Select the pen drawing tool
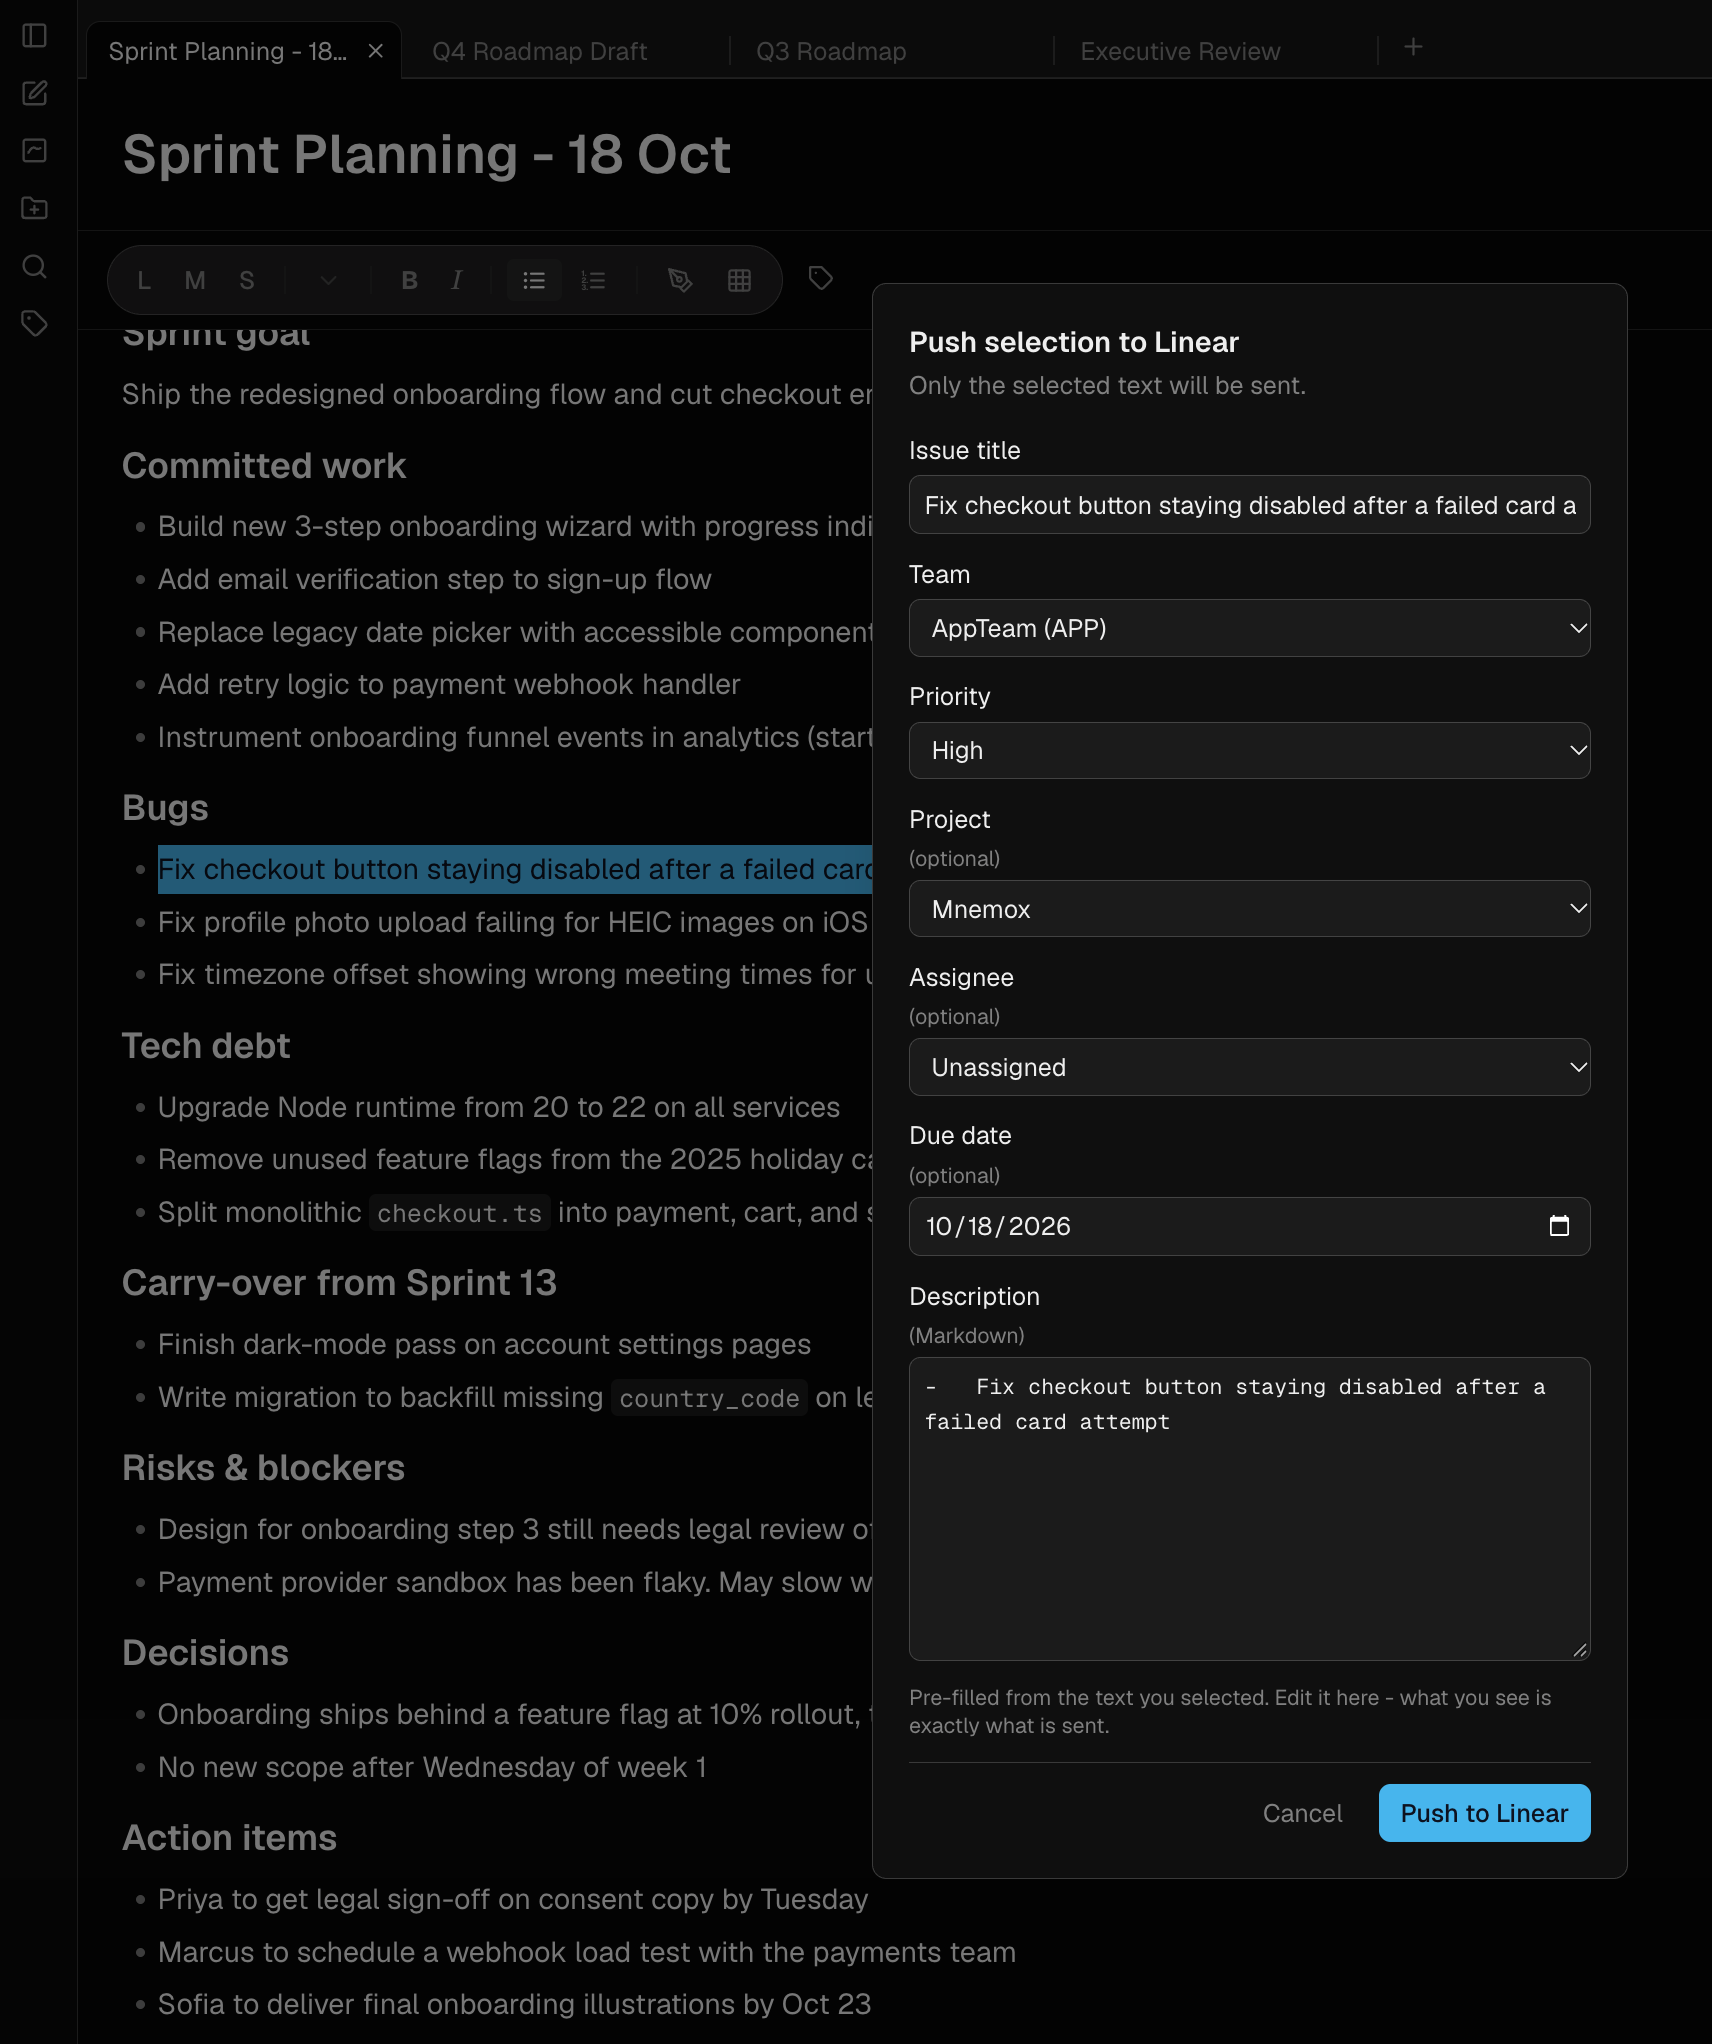The height and width of the screenshot is (2044, 1712). pos(680,281)
